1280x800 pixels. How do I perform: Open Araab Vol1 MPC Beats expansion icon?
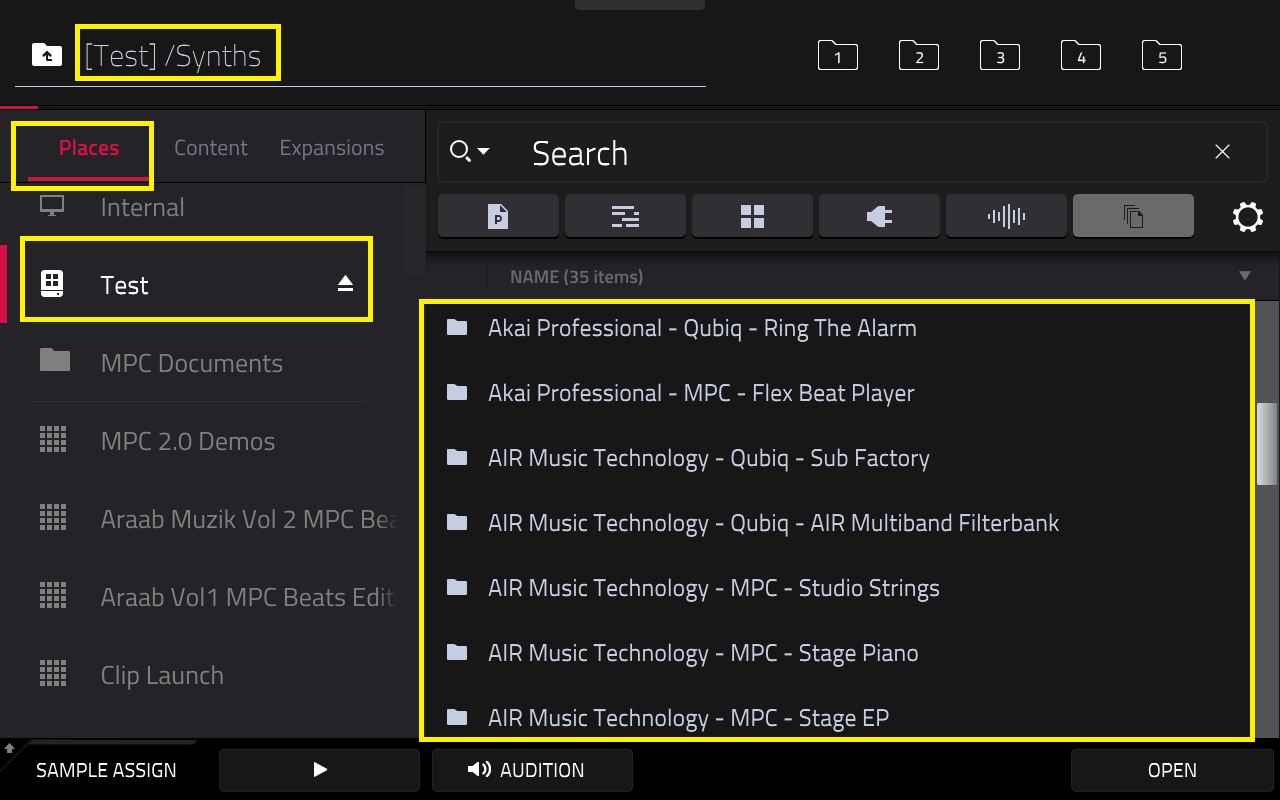(x=53, y=595)
